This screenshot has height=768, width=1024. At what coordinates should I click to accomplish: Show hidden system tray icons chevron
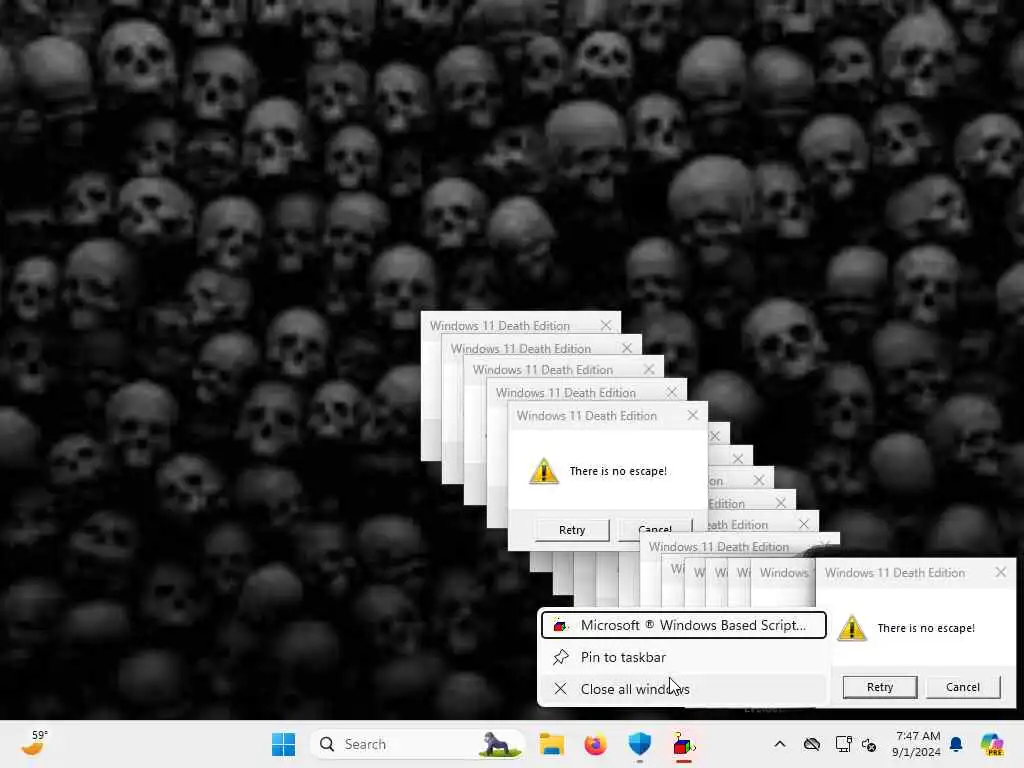tap(780, 744)
